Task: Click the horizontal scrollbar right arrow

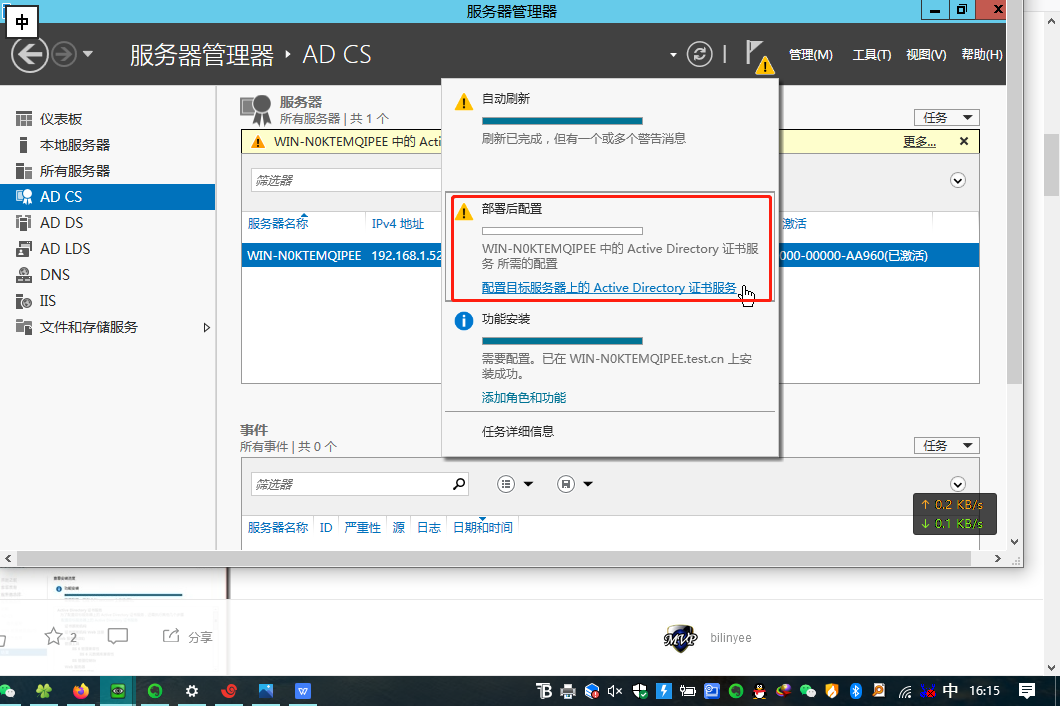Action: click(998, 559)
